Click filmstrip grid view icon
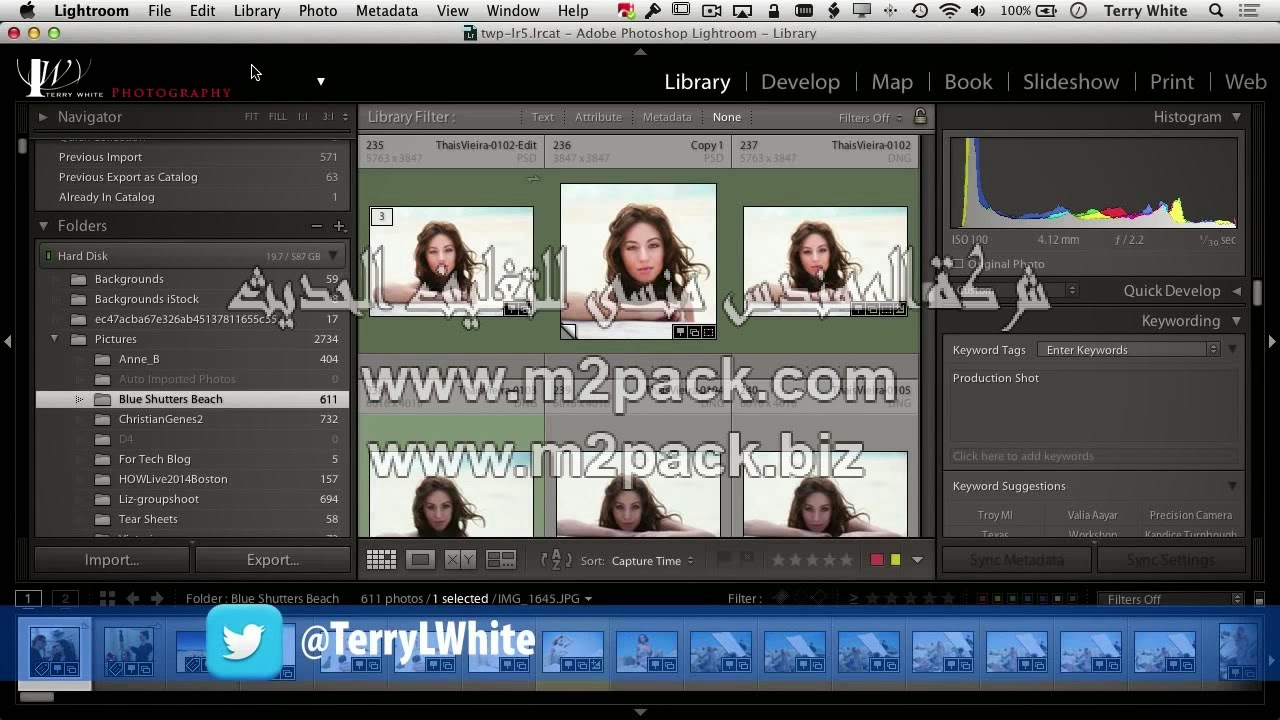 point(107,599)
